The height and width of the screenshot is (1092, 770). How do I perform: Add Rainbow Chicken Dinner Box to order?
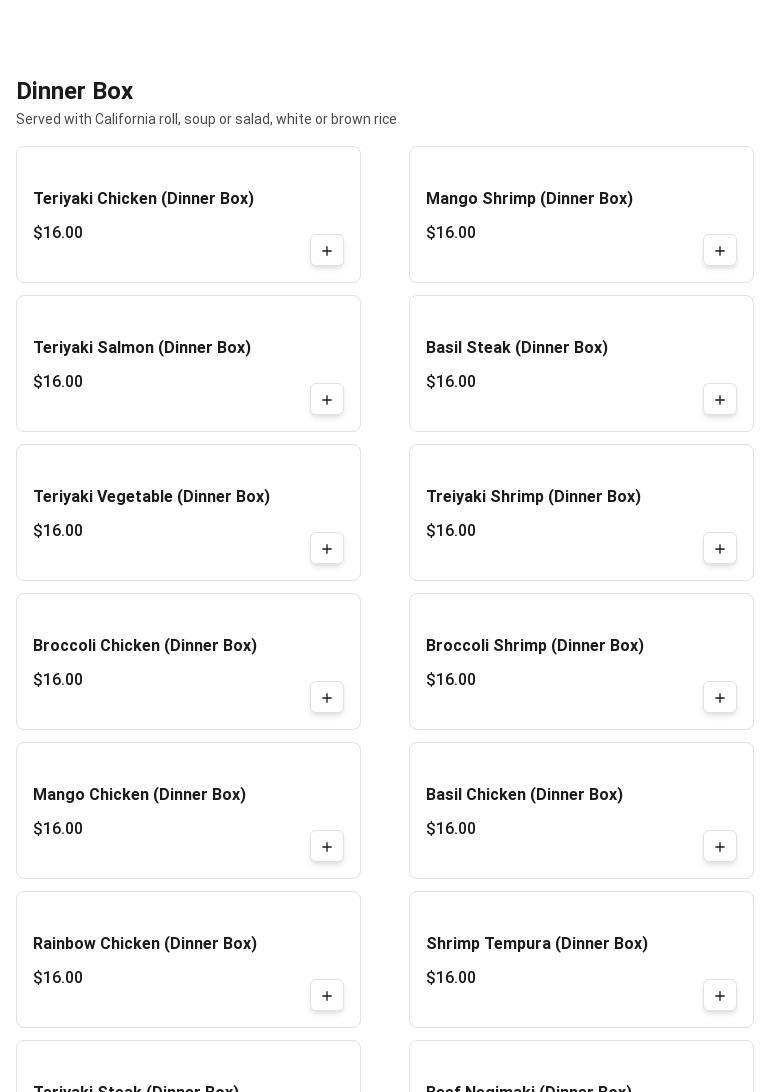(x=327, y=996)
